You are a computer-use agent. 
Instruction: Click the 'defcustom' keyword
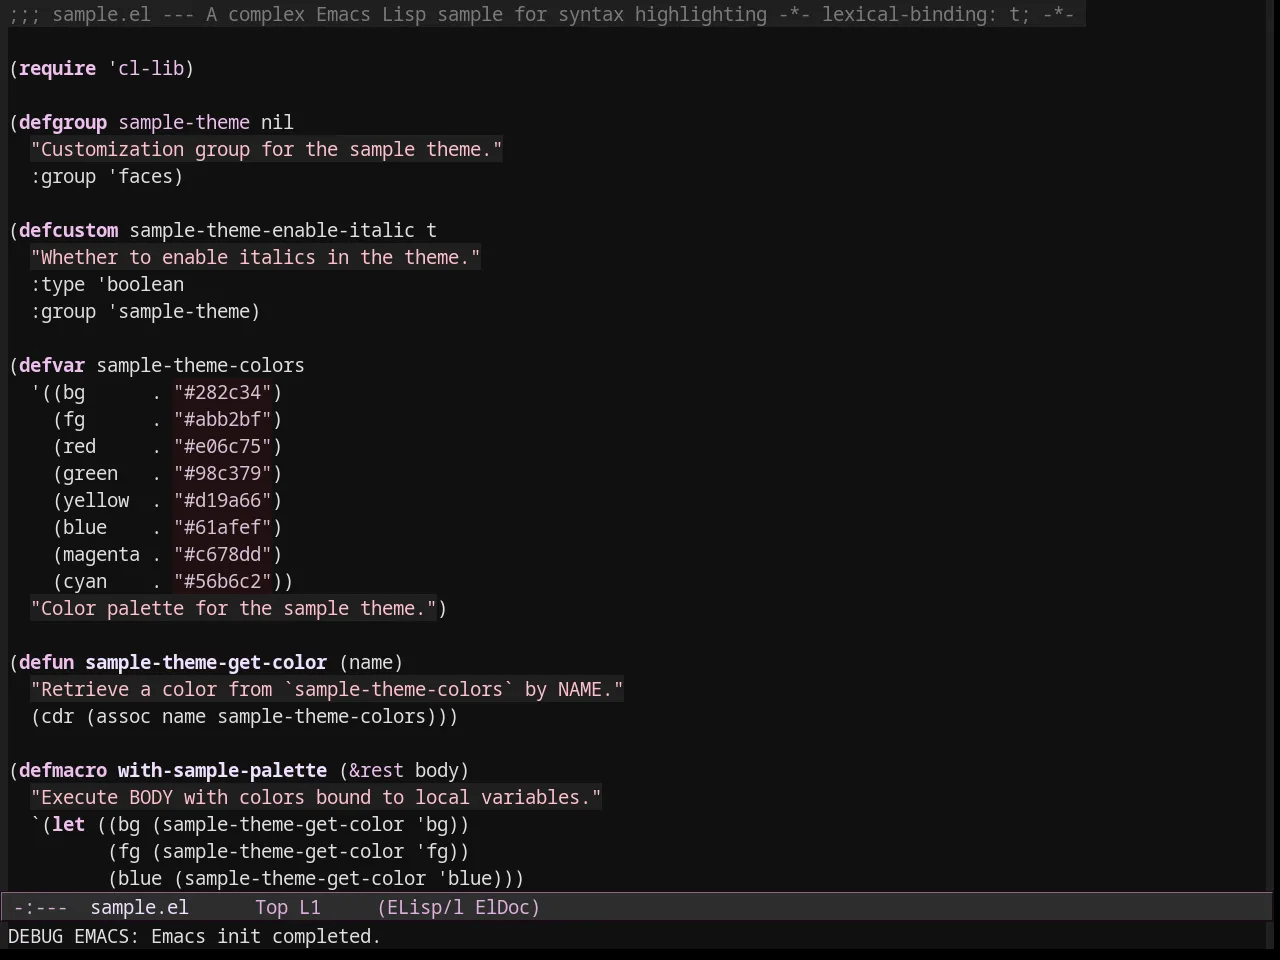pos(68,230)
